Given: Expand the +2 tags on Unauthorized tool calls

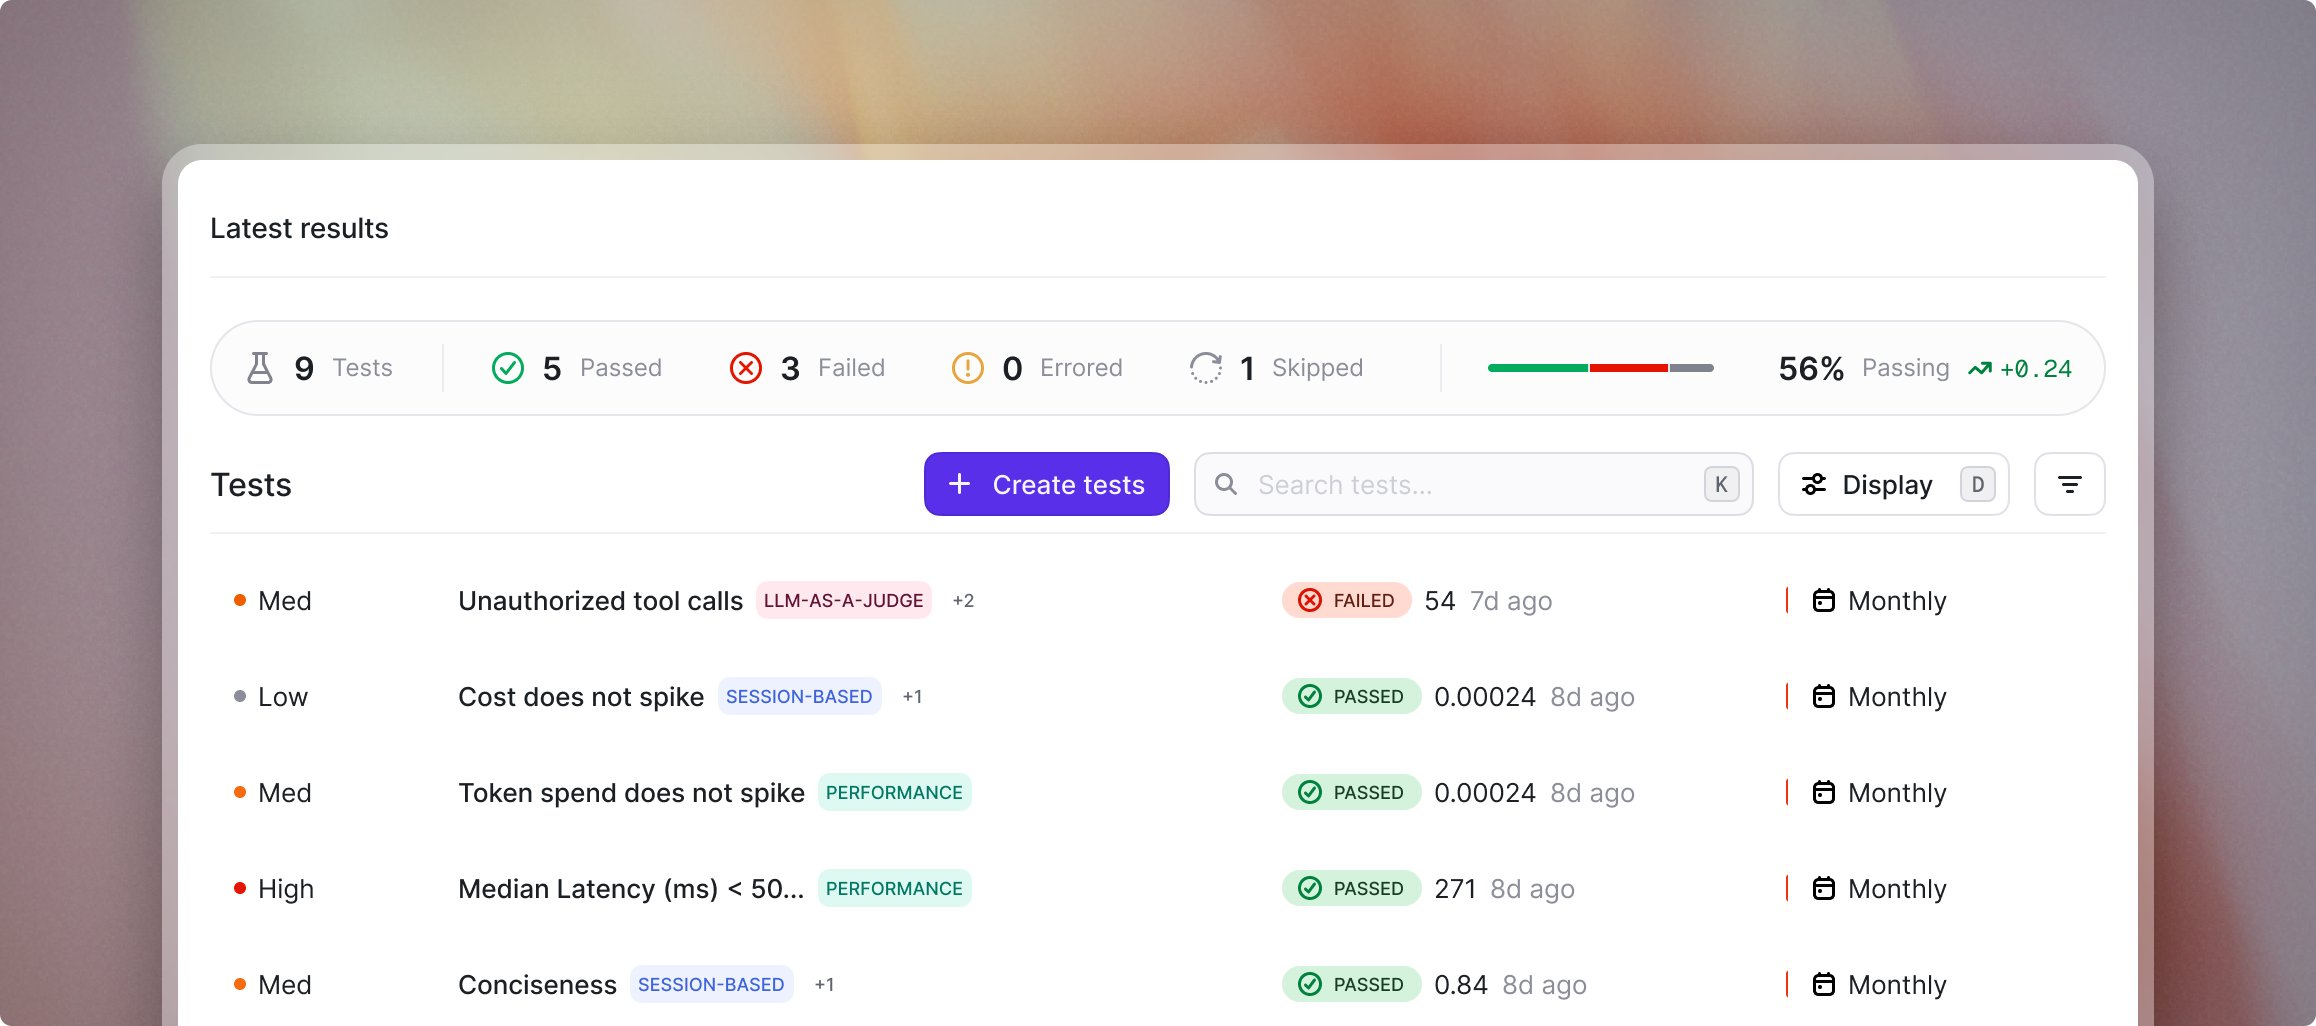Looking at the screenshot, I should point(963,600).
